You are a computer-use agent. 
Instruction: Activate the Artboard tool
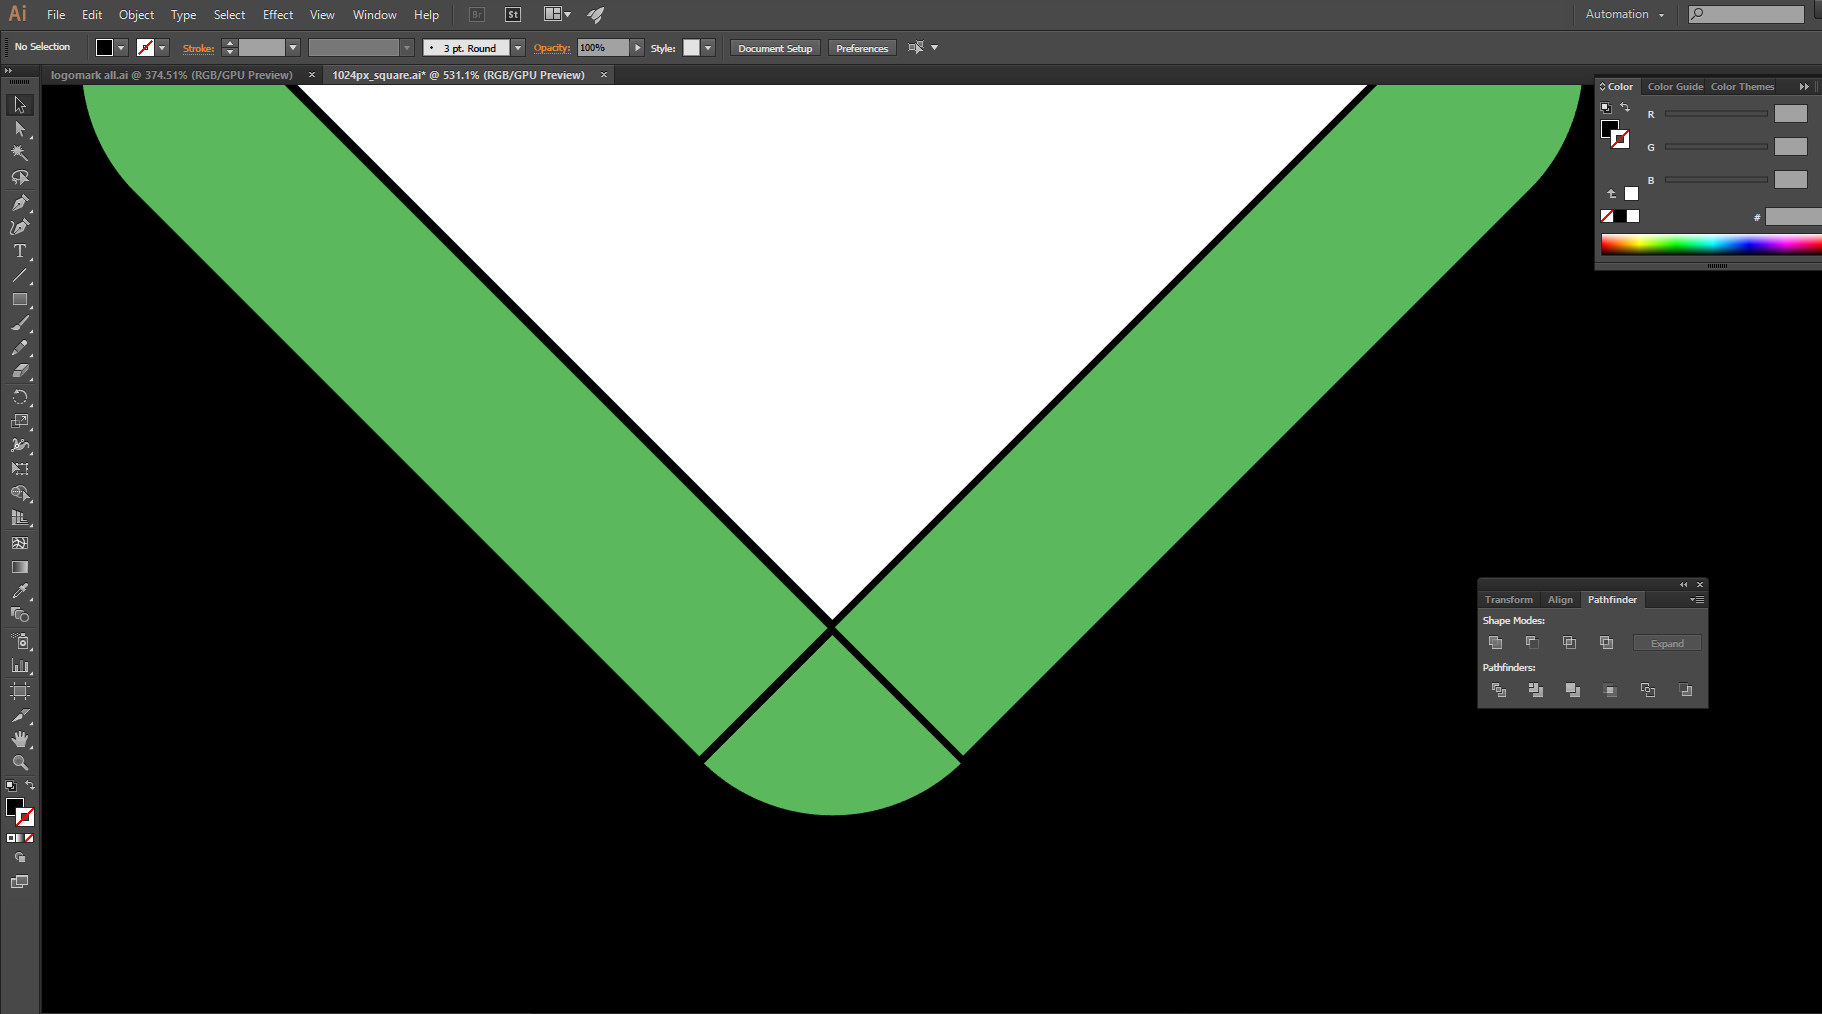(20, 691)
